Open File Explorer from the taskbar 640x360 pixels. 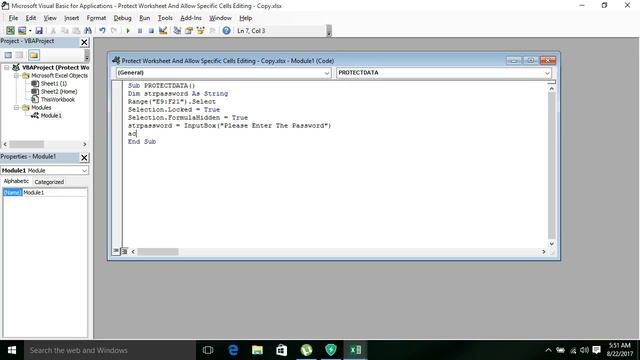point(258,350)
